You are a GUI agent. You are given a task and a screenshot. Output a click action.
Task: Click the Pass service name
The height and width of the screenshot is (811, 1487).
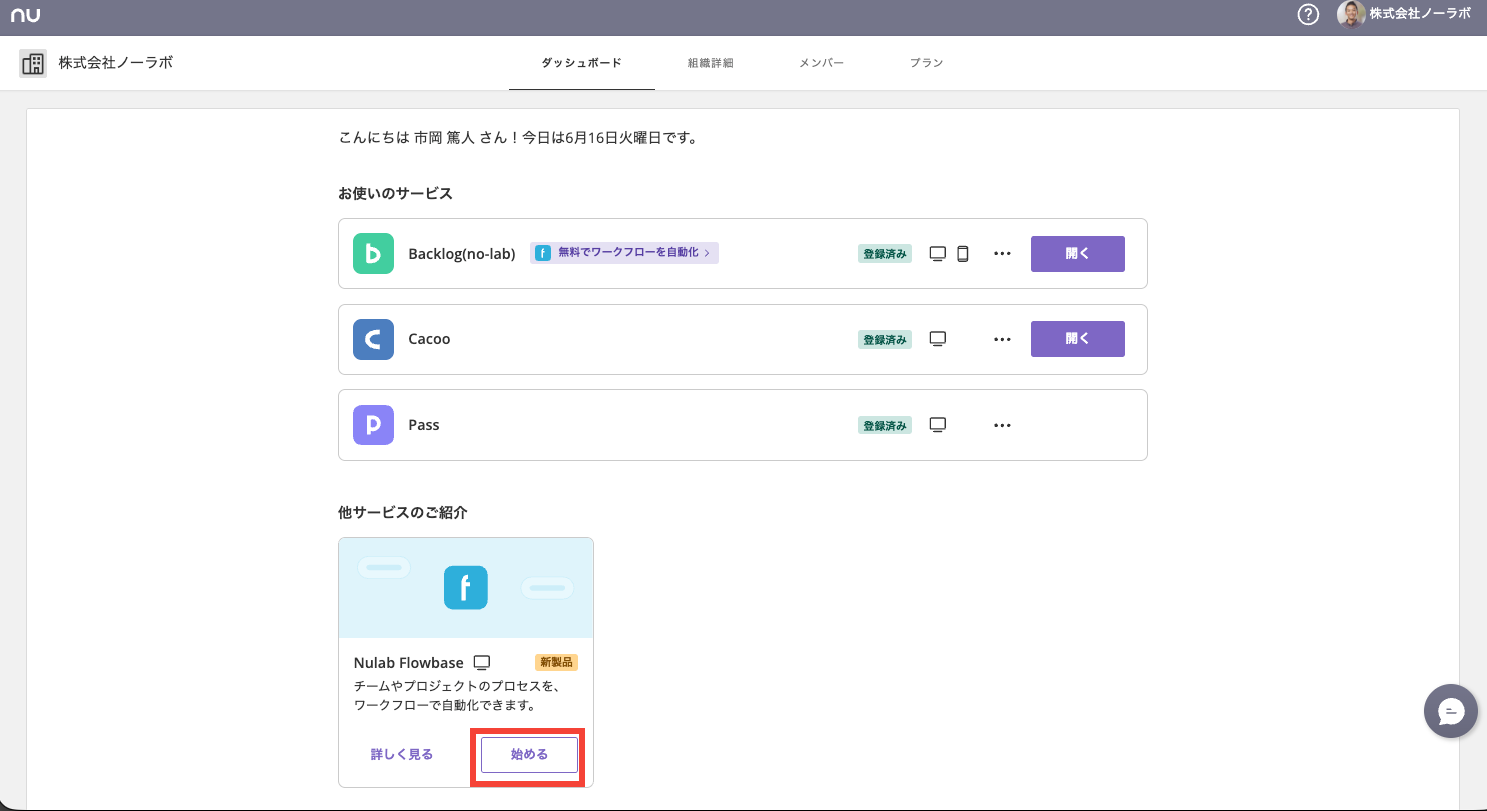[x=424, y=425]
